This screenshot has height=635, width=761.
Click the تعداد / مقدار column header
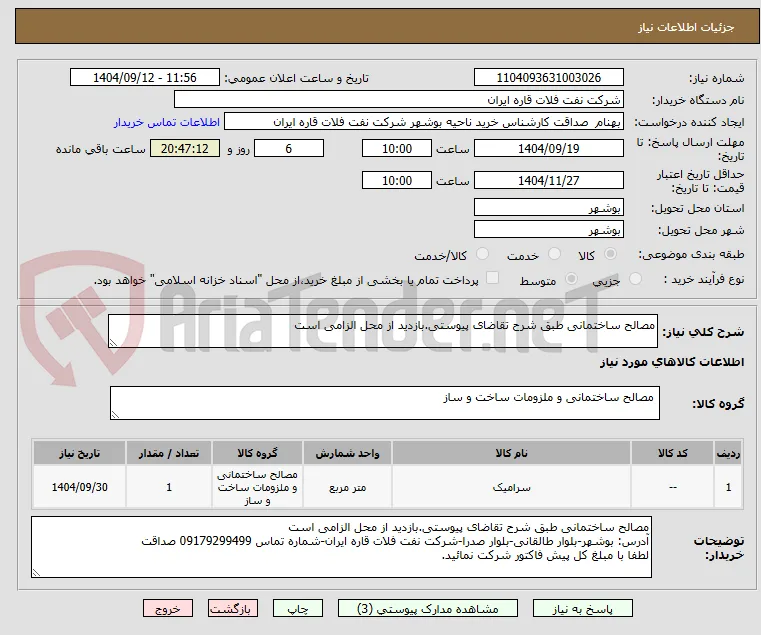[x=169, y=453]
